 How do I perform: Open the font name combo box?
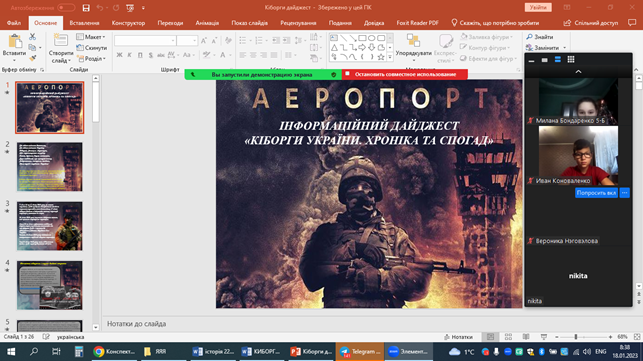145,41
